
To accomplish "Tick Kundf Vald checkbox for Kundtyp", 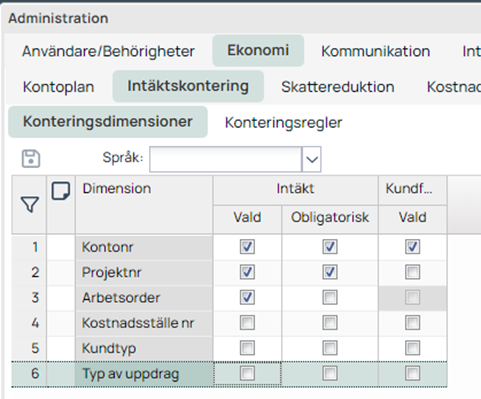I will [412, 348].
